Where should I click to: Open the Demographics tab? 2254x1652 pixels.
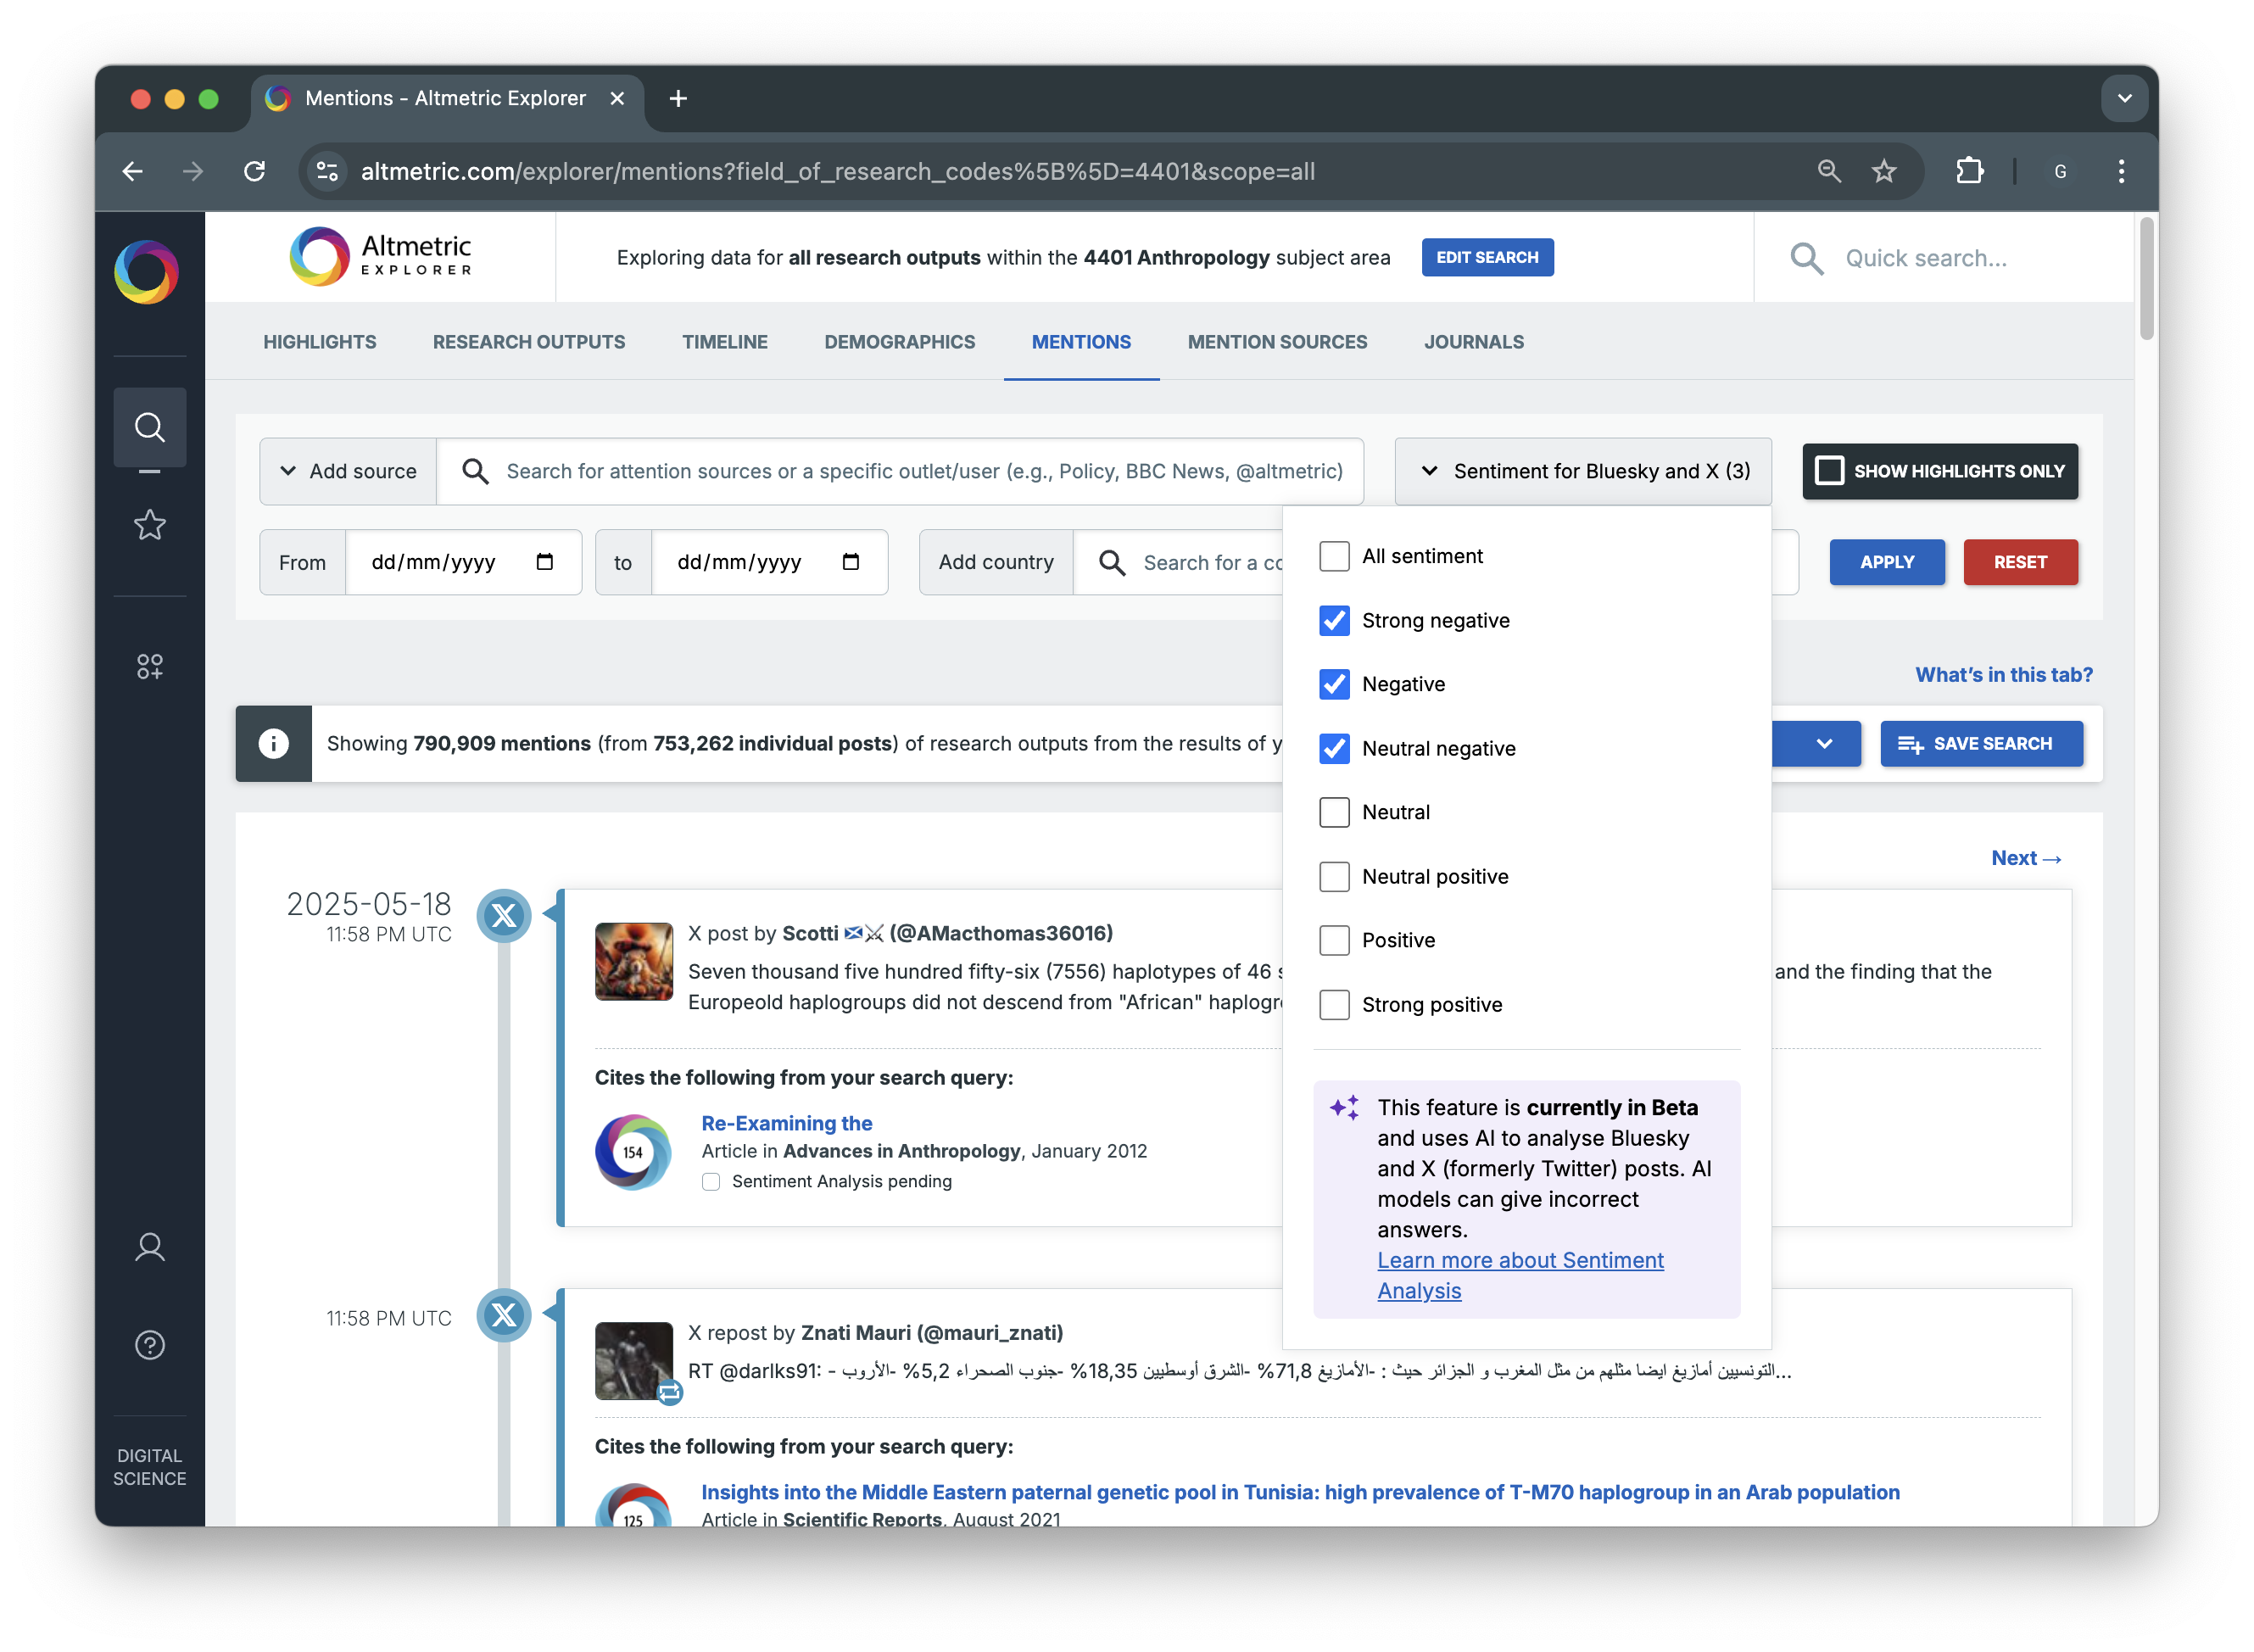point(899,342)
